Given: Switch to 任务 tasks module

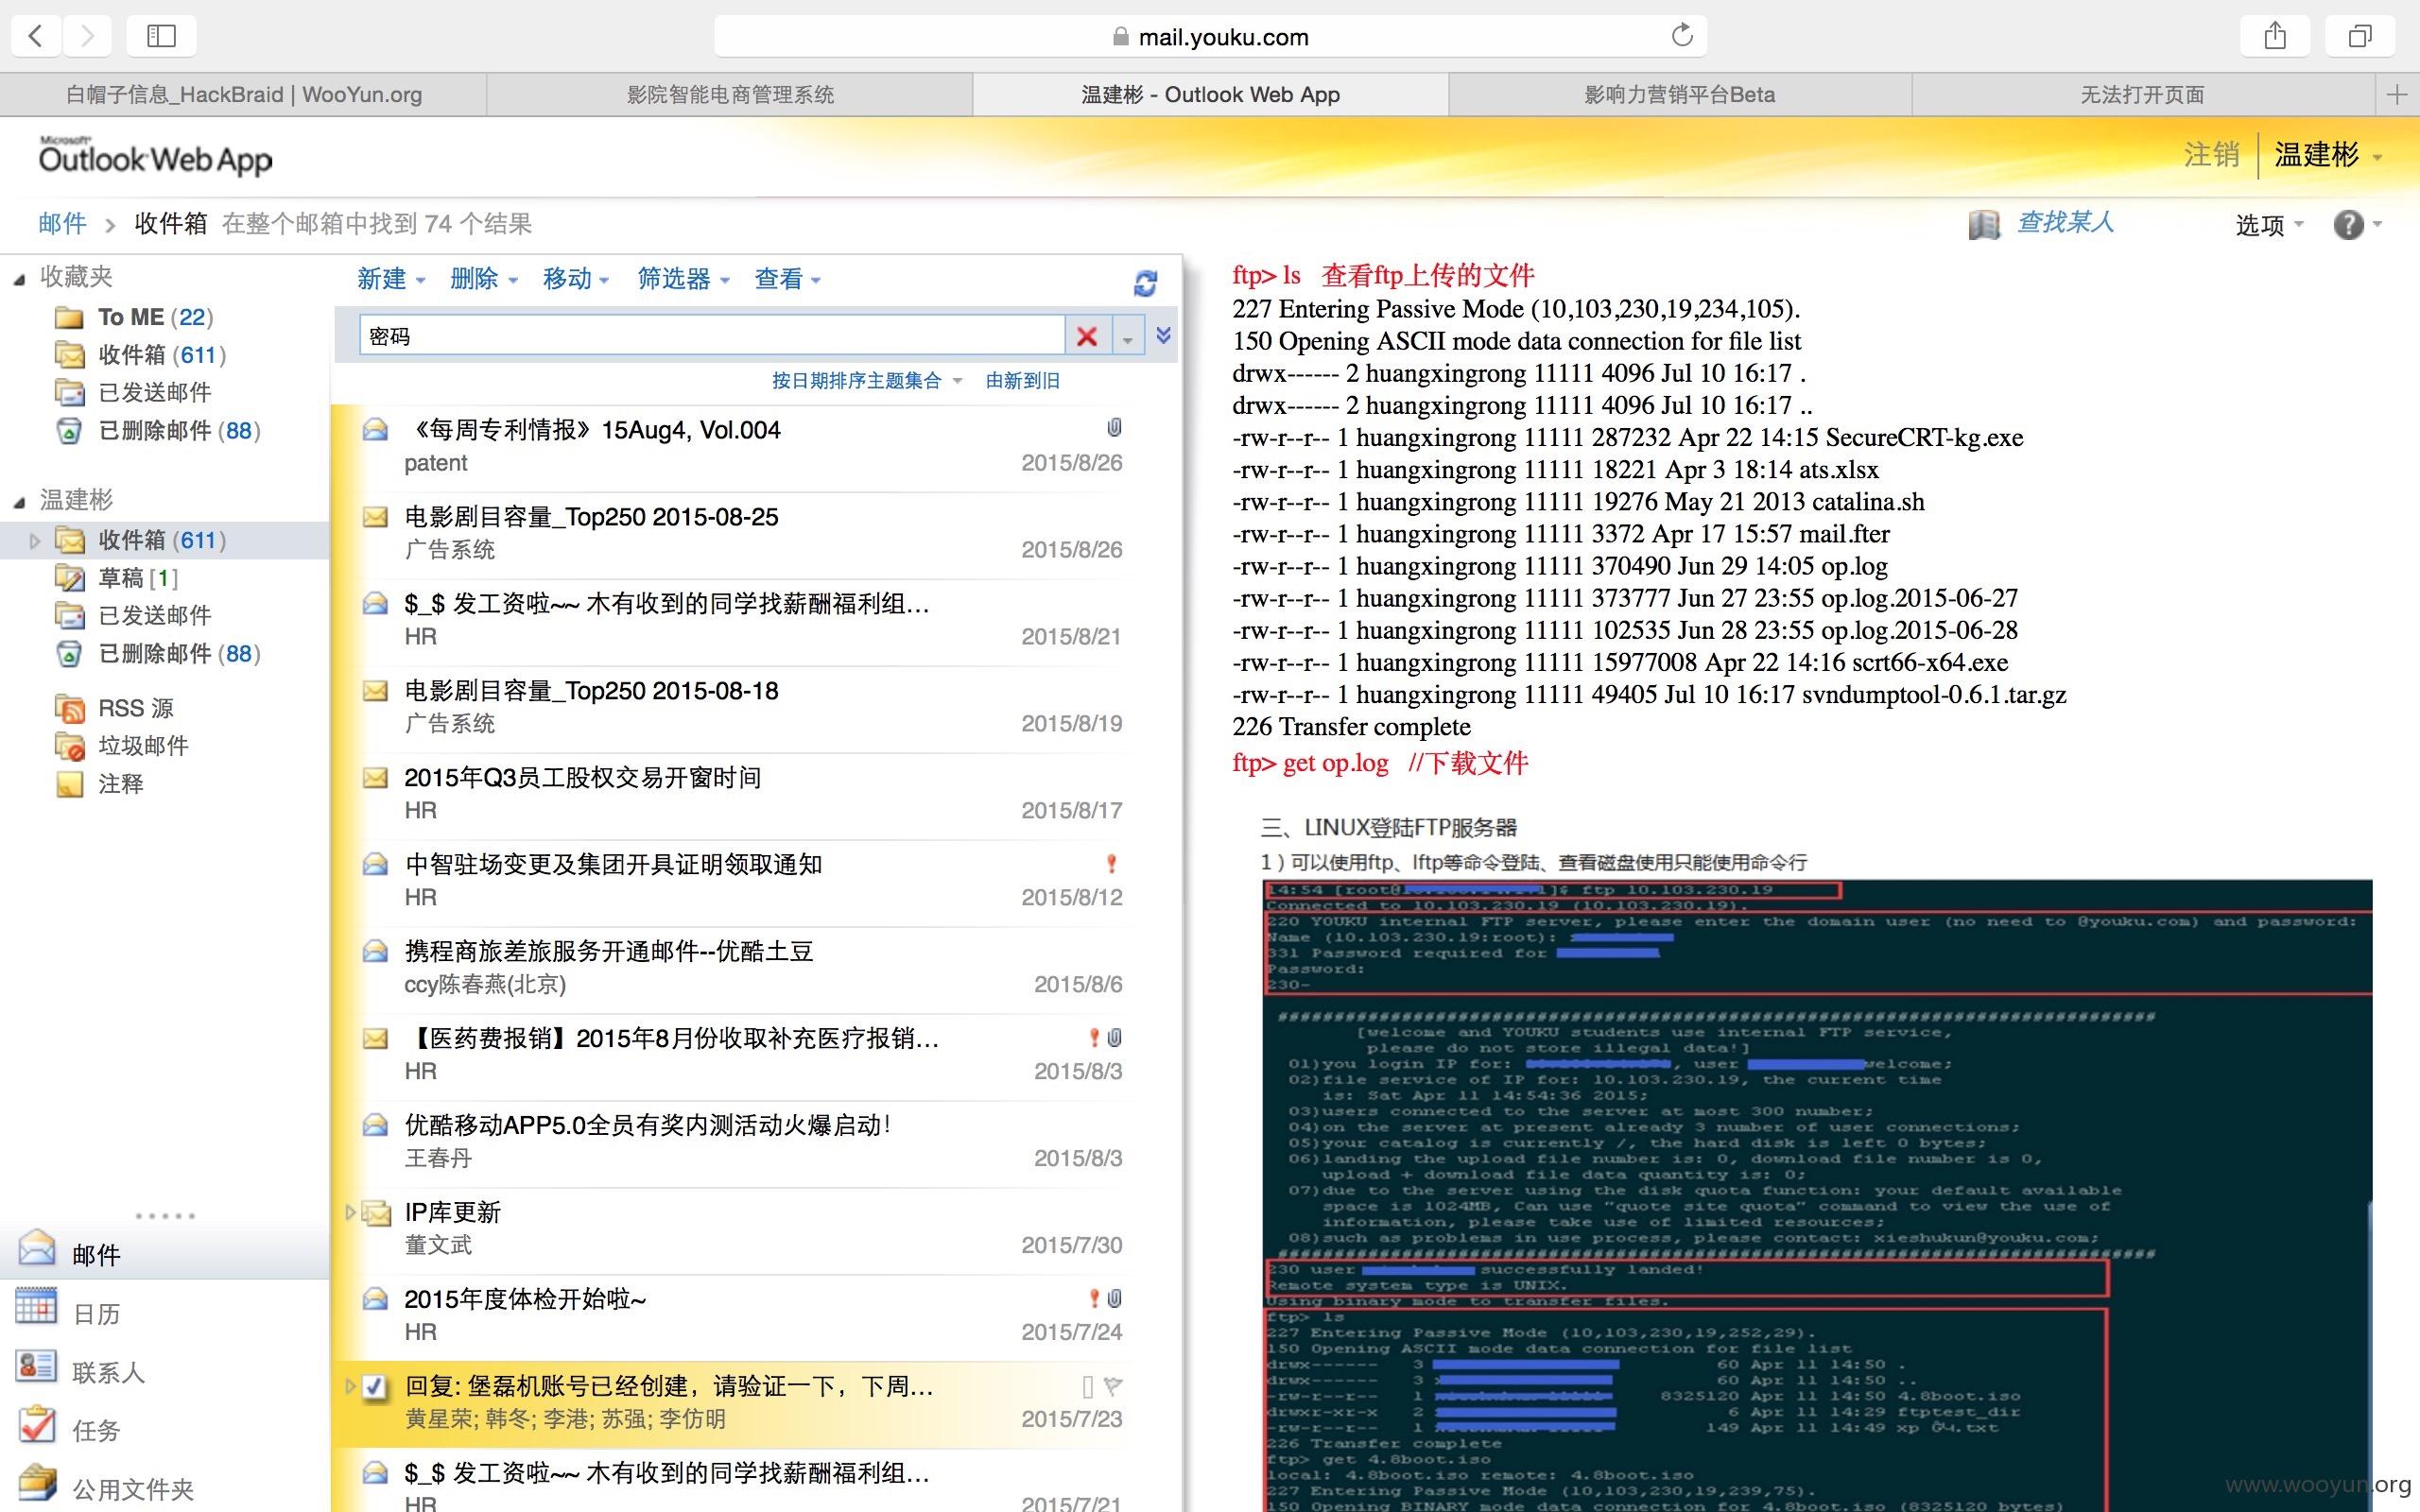Looking at the screenshot, I should (164, 1429).
